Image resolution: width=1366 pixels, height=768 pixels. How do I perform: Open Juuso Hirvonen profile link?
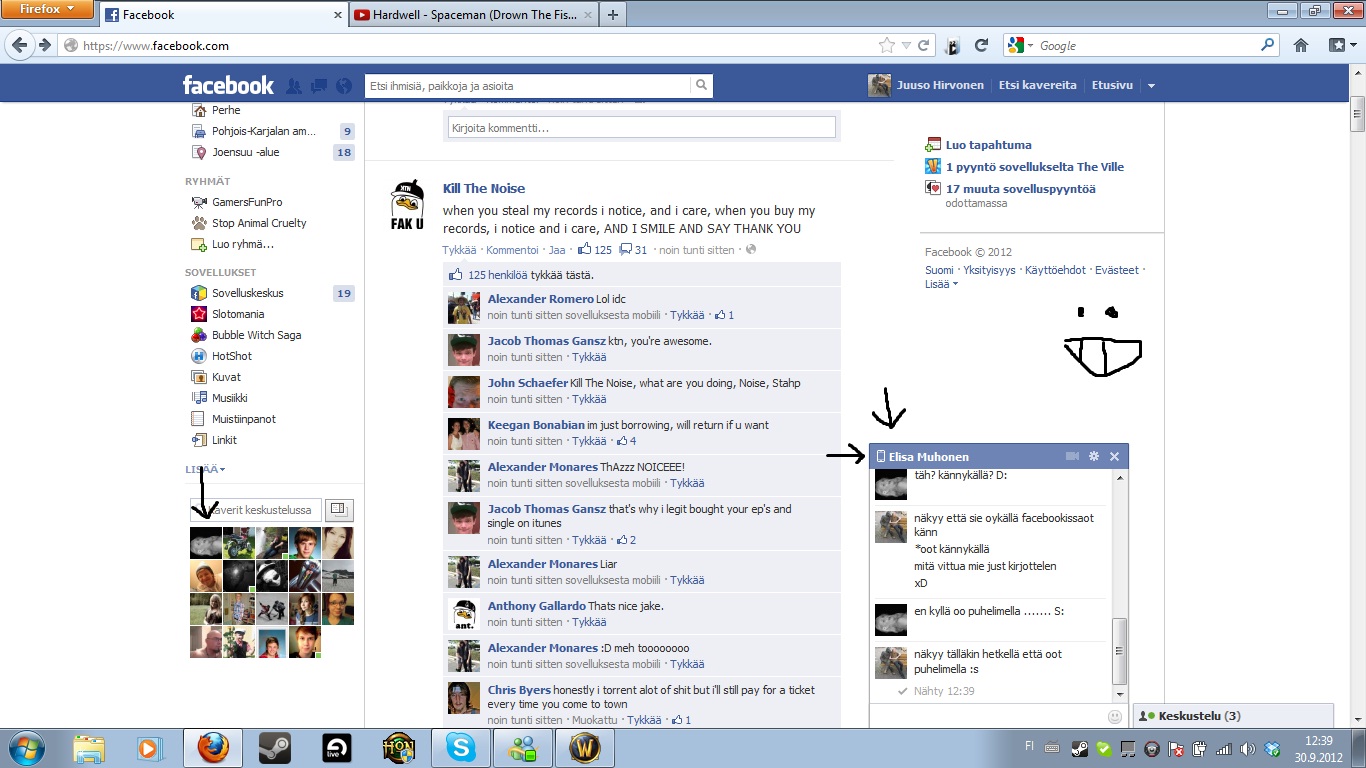(940, 85)
